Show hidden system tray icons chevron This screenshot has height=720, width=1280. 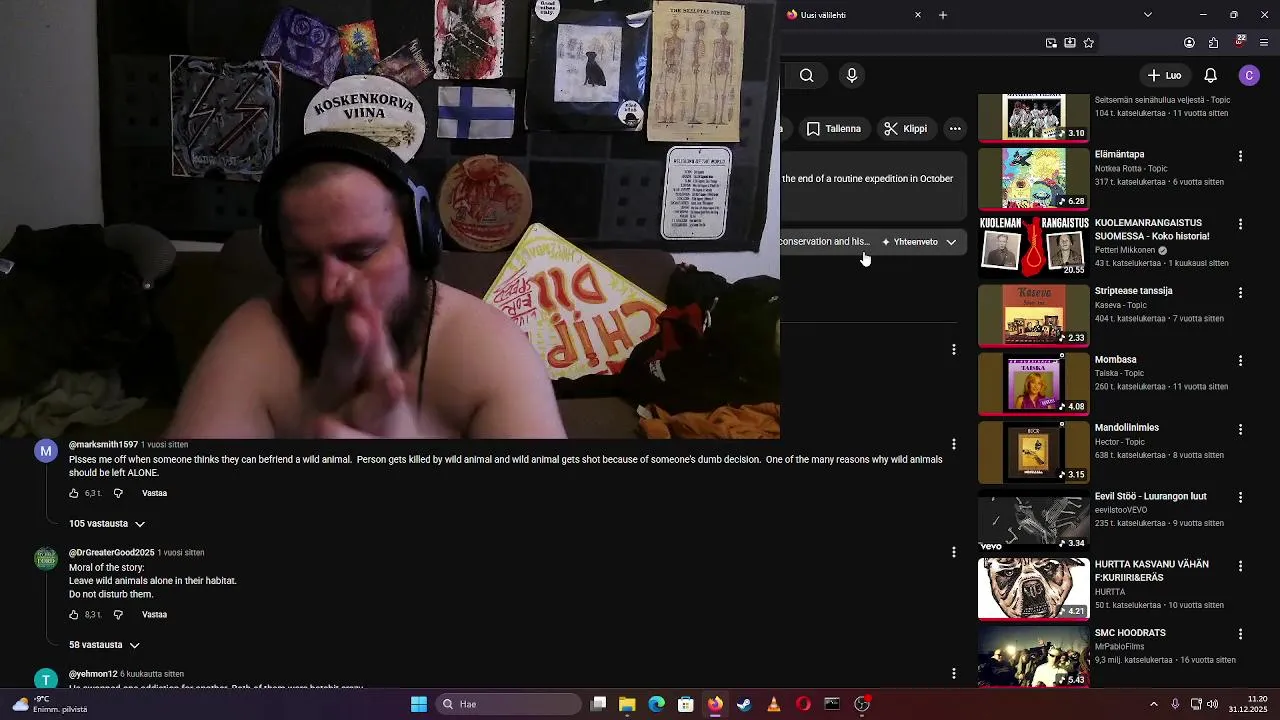coord(1153,704)
